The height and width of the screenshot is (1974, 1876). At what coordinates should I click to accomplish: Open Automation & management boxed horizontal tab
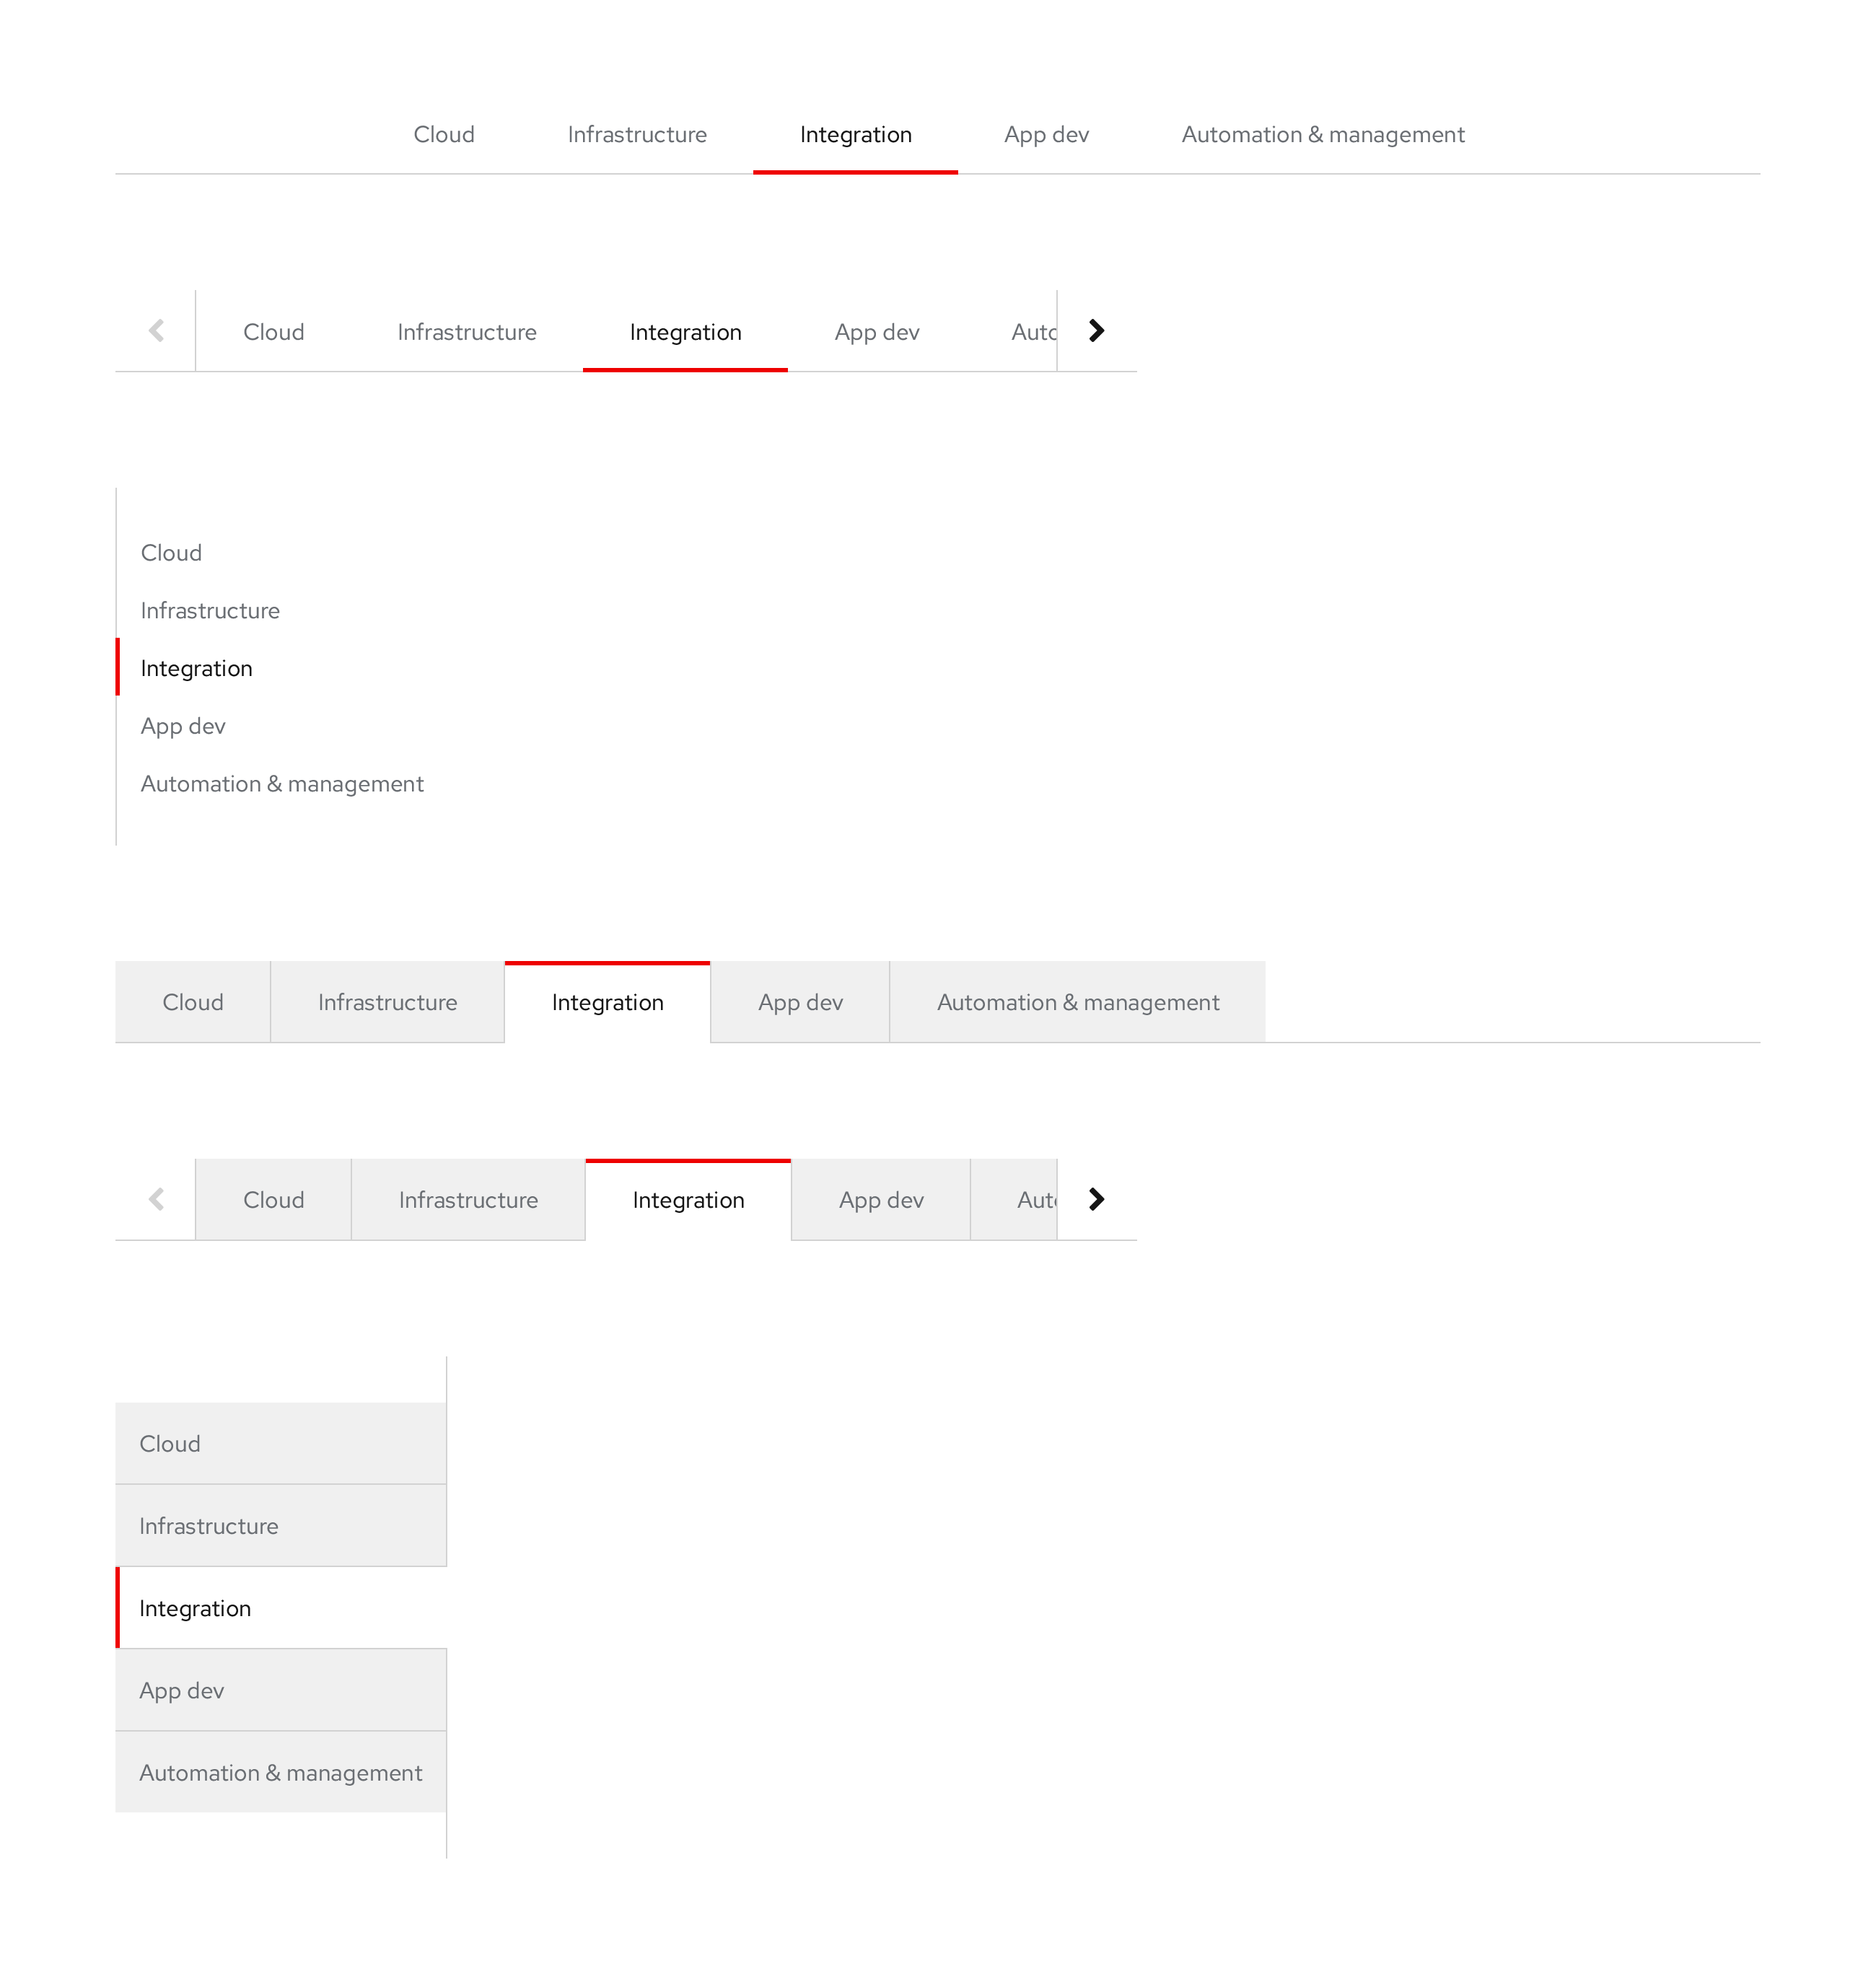[x=1077, y=1002]
